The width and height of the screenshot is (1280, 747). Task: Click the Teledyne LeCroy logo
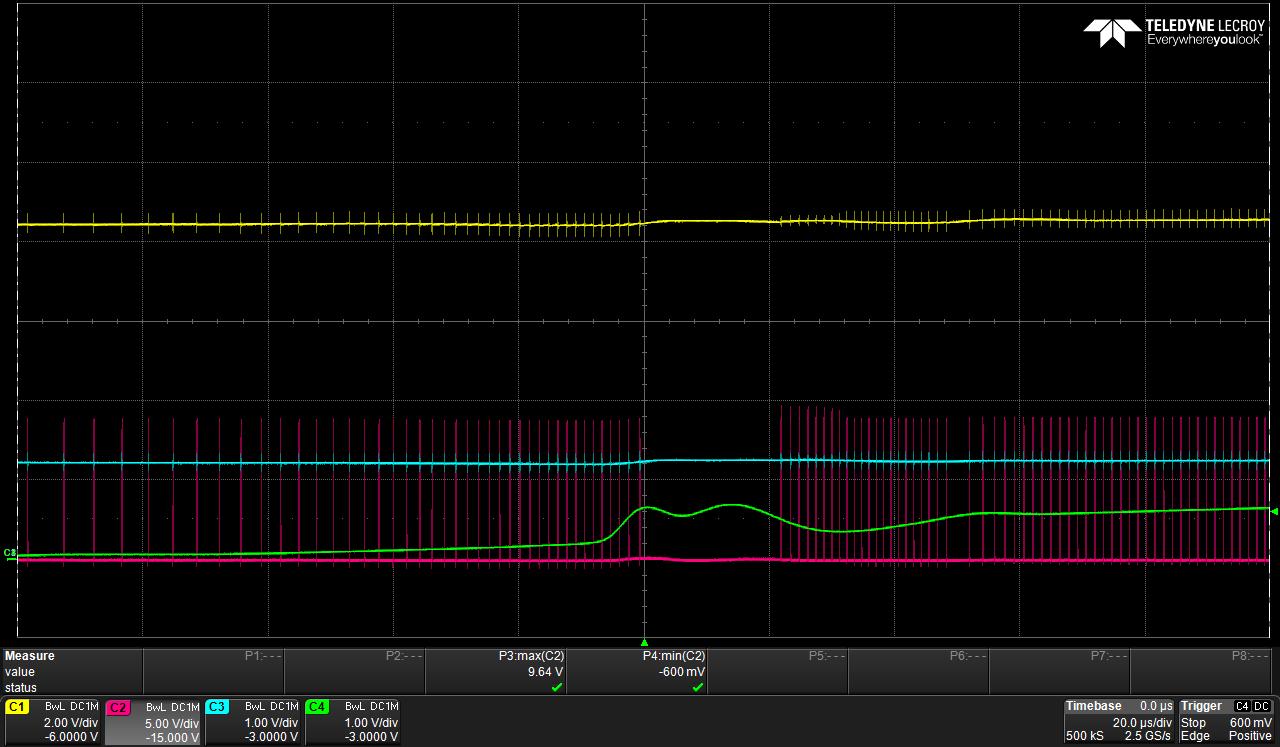pos(1174,33)
